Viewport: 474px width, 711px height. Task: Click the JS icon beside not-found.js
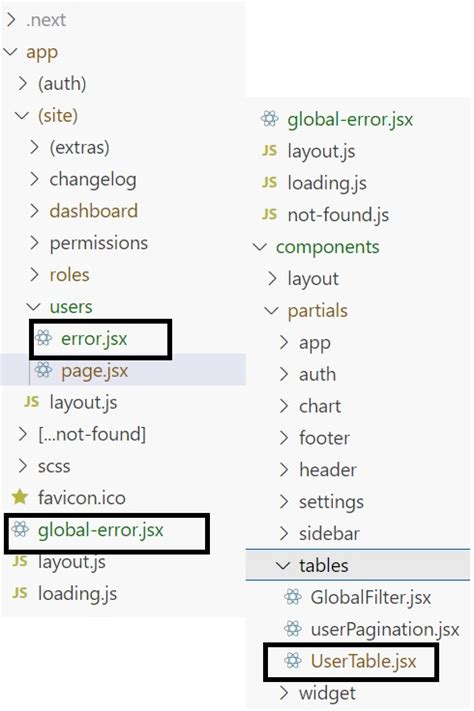point(269,214)
